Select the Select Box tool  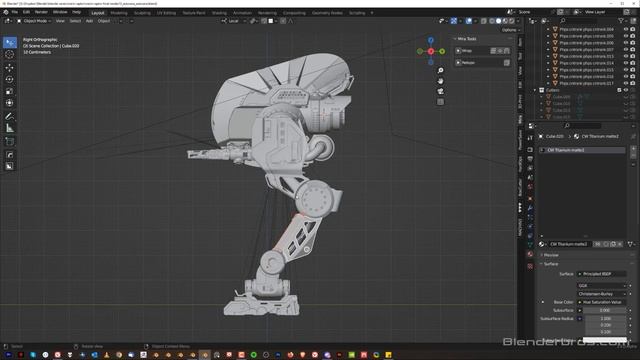pos(10,42)
